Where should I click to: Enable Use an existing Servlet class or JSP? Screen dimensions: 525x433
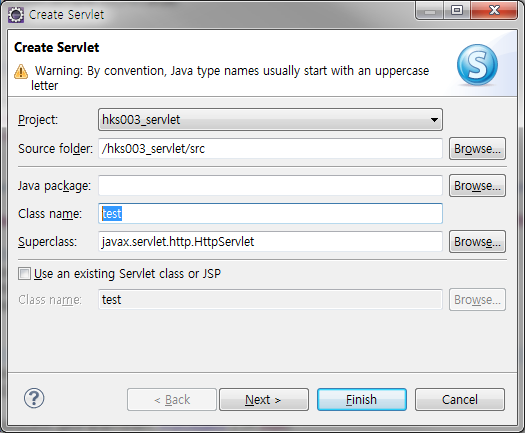(24, 274)
